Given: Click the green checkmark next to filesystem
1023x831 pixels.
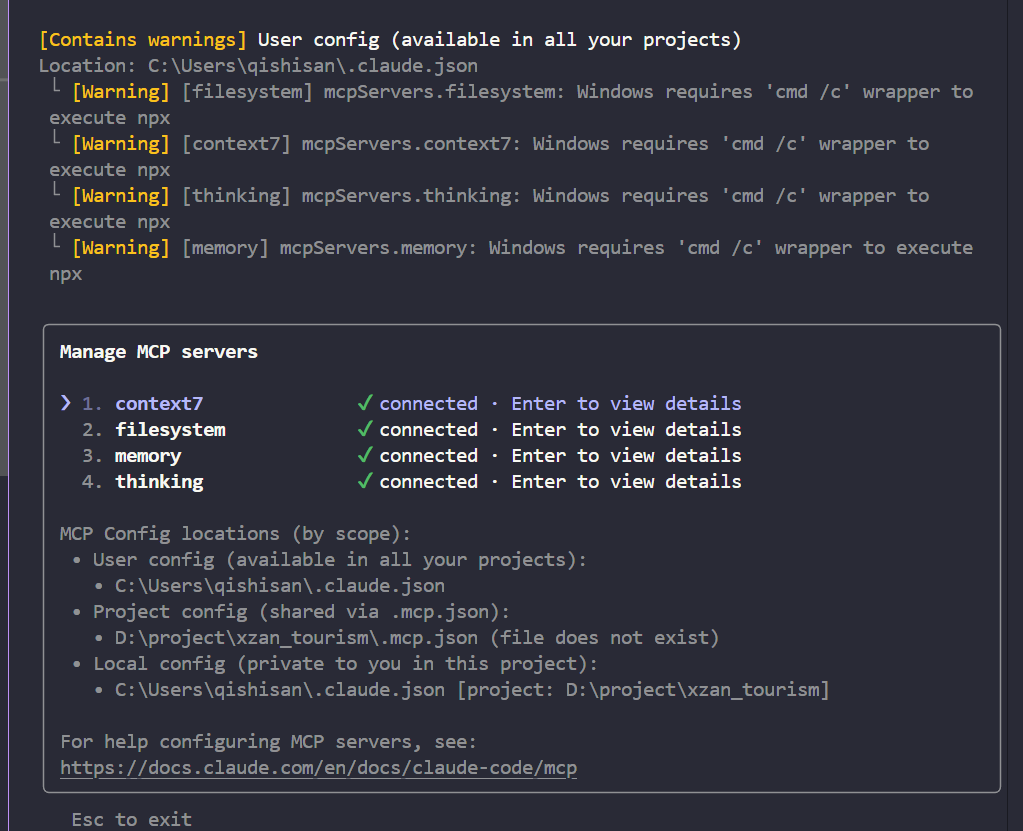Looking at the screenshot, I should coord(365,429).
